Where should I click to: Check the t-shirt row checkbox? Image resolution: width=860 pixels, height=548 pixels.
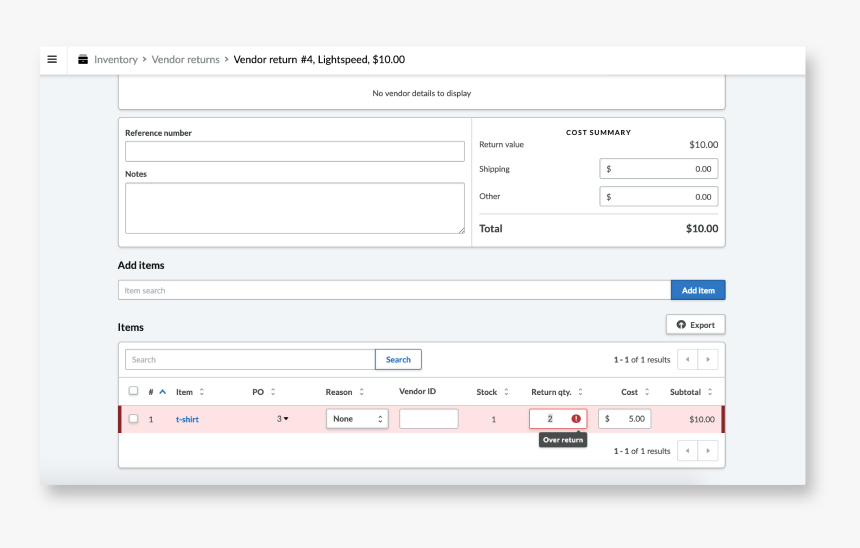click(133, 419)
